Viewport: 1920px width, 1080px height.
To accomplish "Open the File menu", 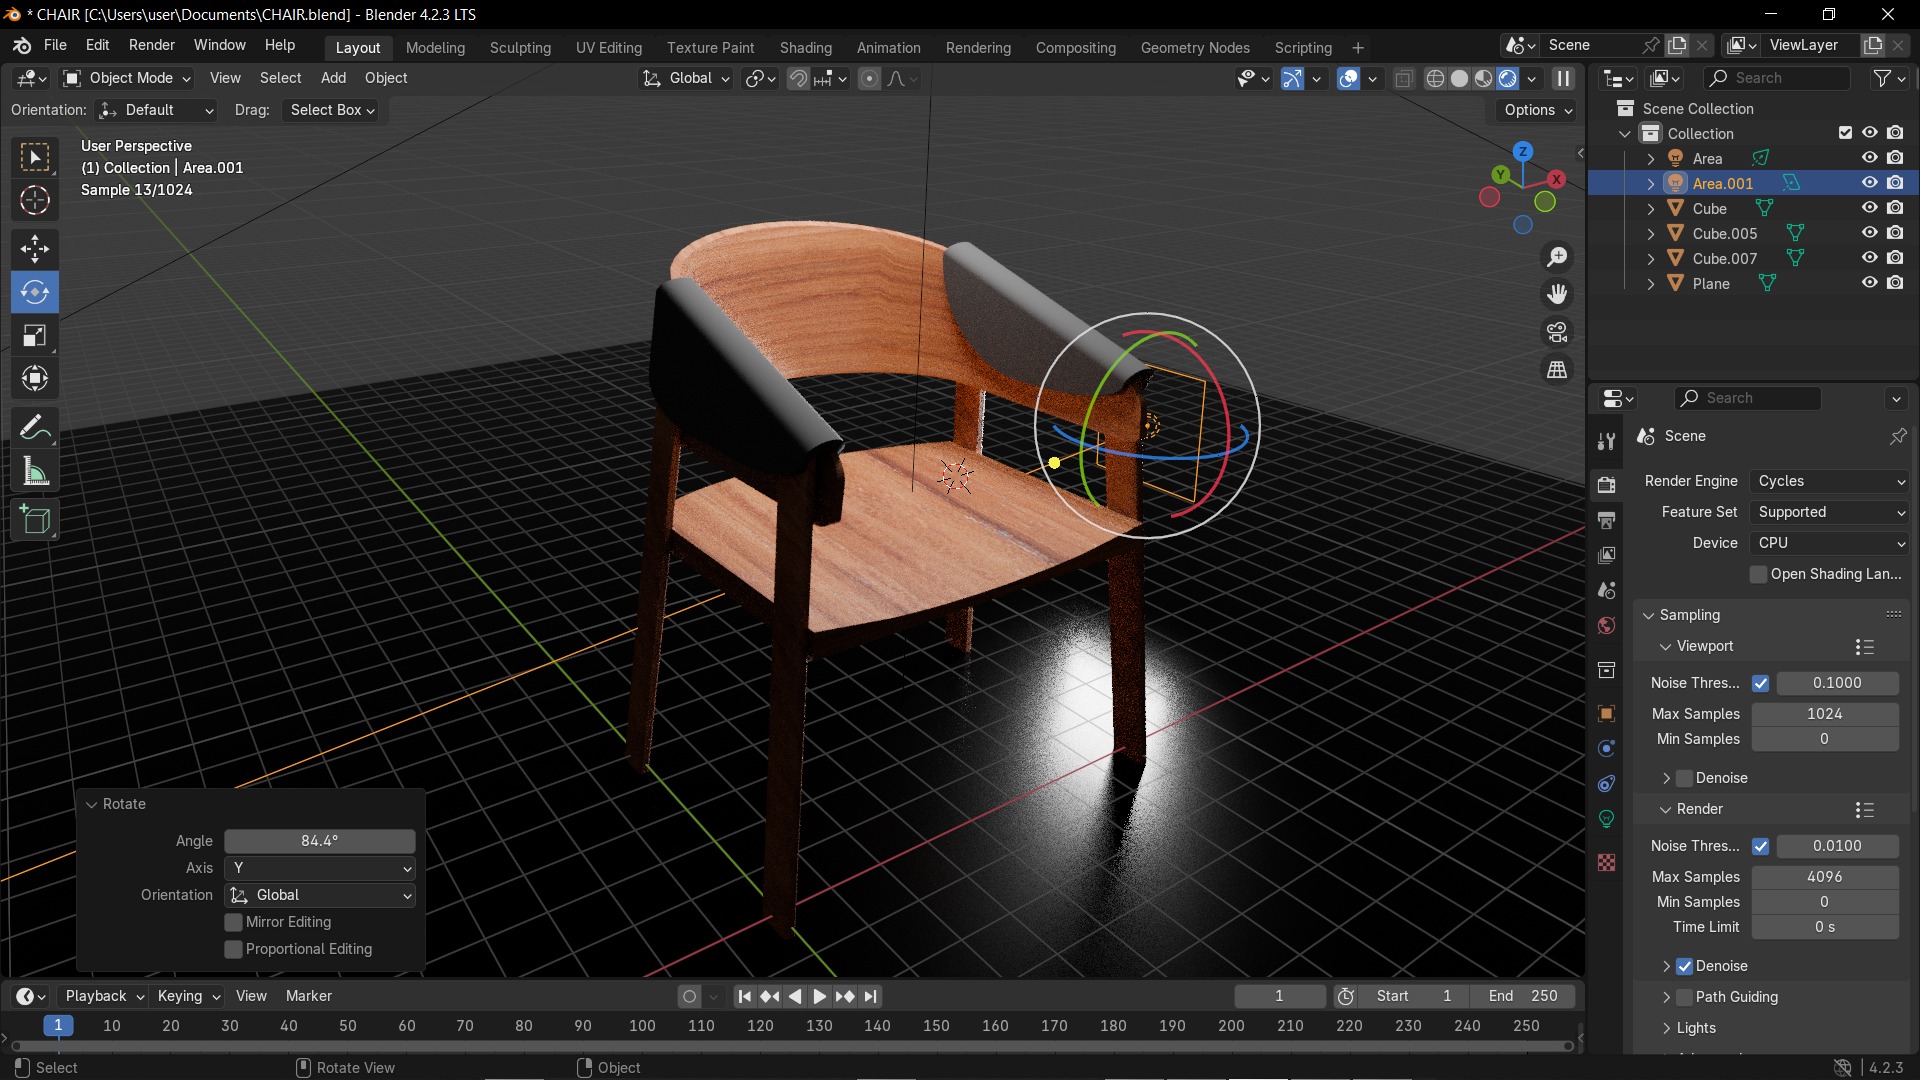I will (x=55, y=45).
